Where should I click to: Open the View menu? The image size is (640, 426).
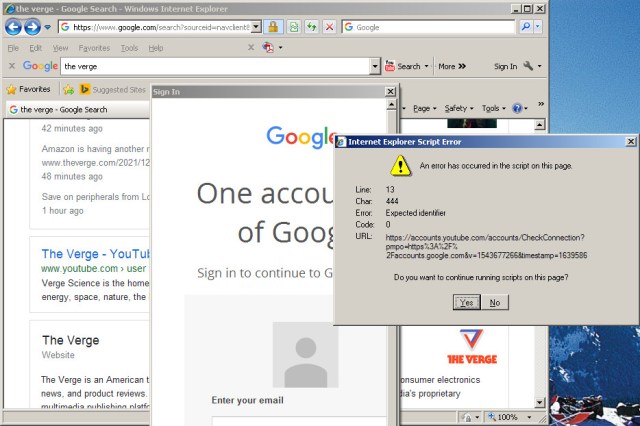click(60, 48)
